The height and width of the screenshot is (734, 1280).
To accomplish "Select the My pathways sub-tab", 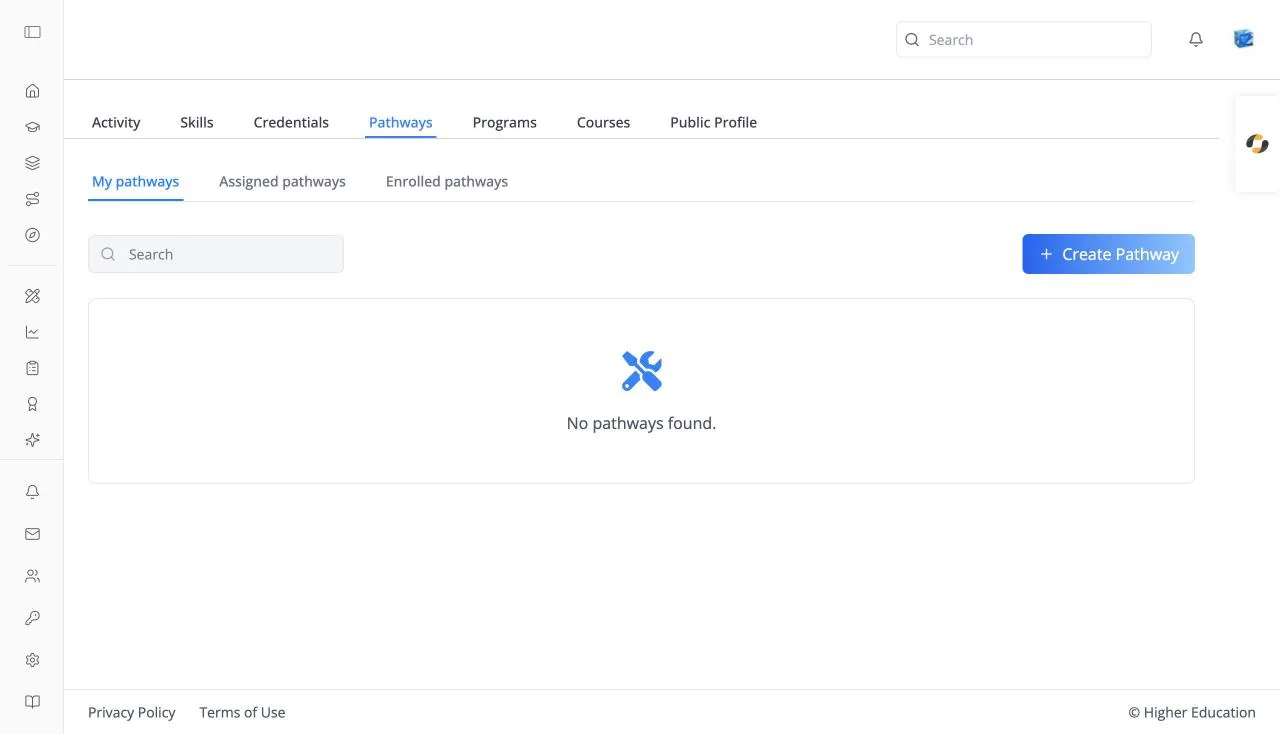I will point(136,181).
